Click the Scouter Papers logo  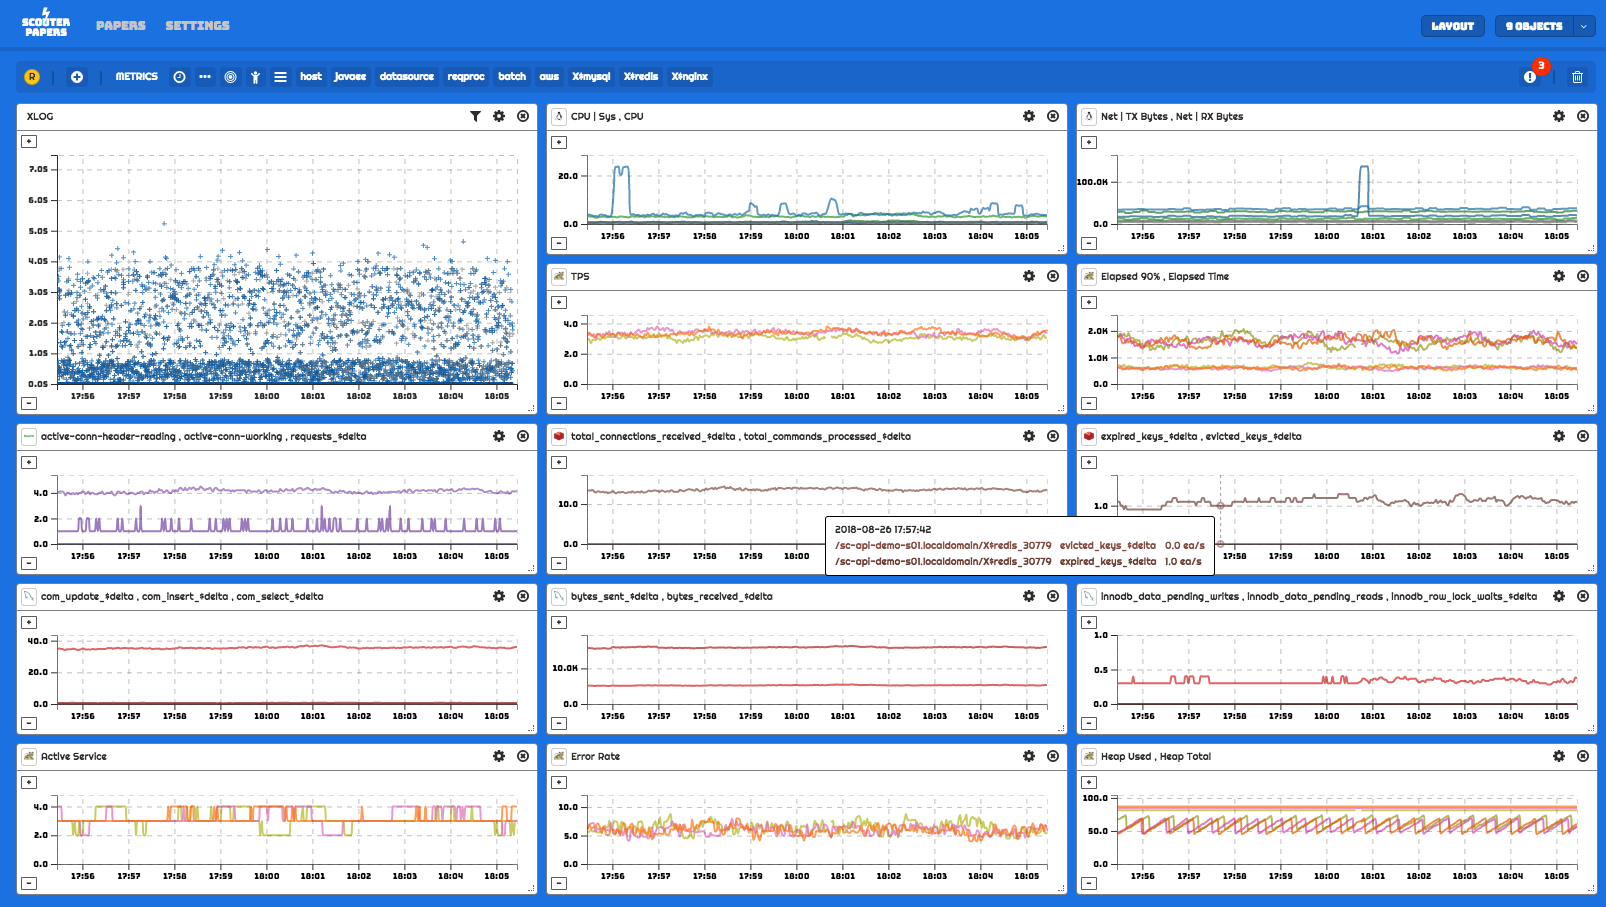46,22
